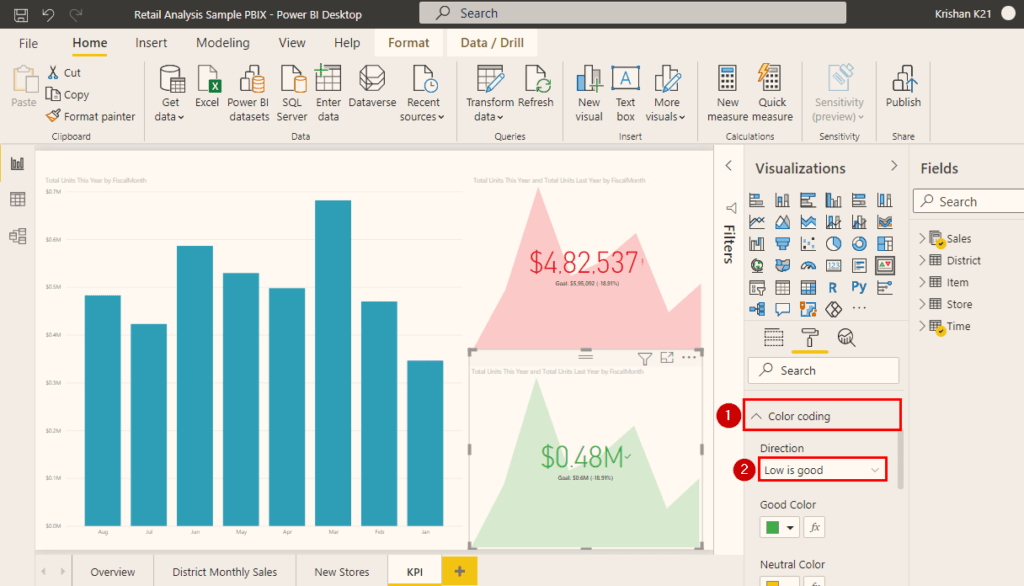Select the map visualization icon
The image size is (1024, 586).
[x=758, y=265]
